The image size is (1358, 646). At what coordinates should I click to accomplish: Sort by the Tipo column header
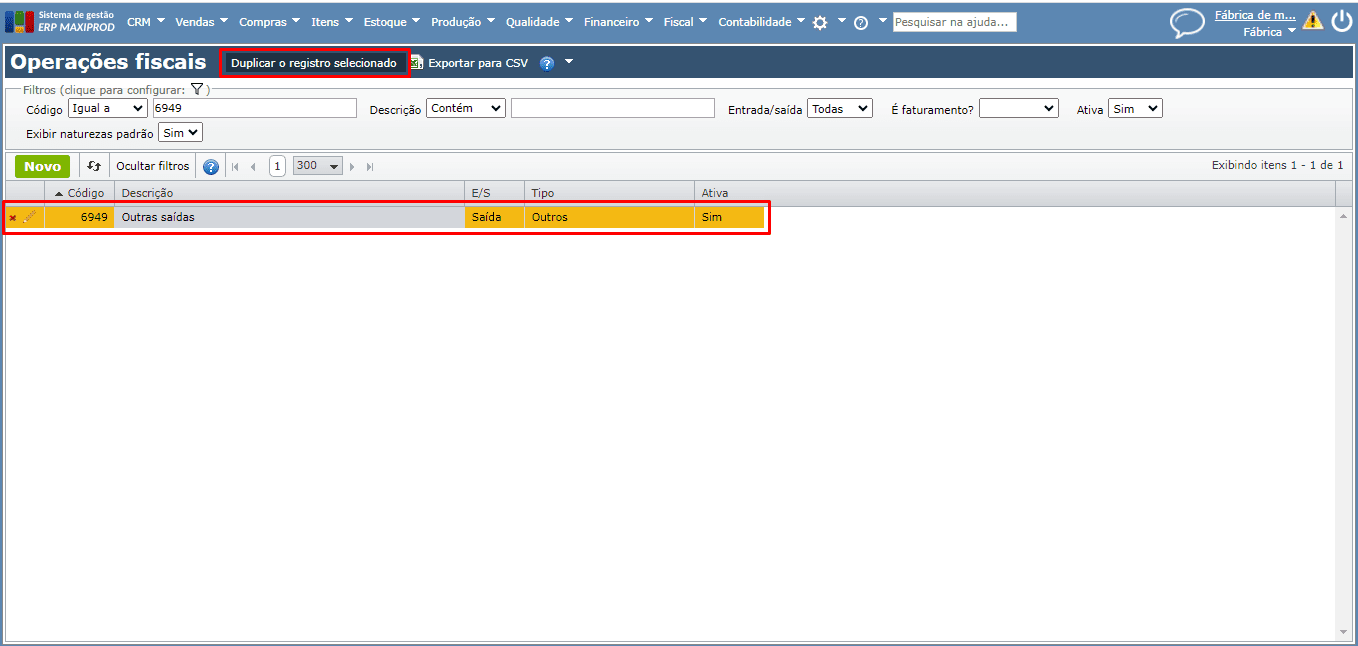(x=609, y=193)
